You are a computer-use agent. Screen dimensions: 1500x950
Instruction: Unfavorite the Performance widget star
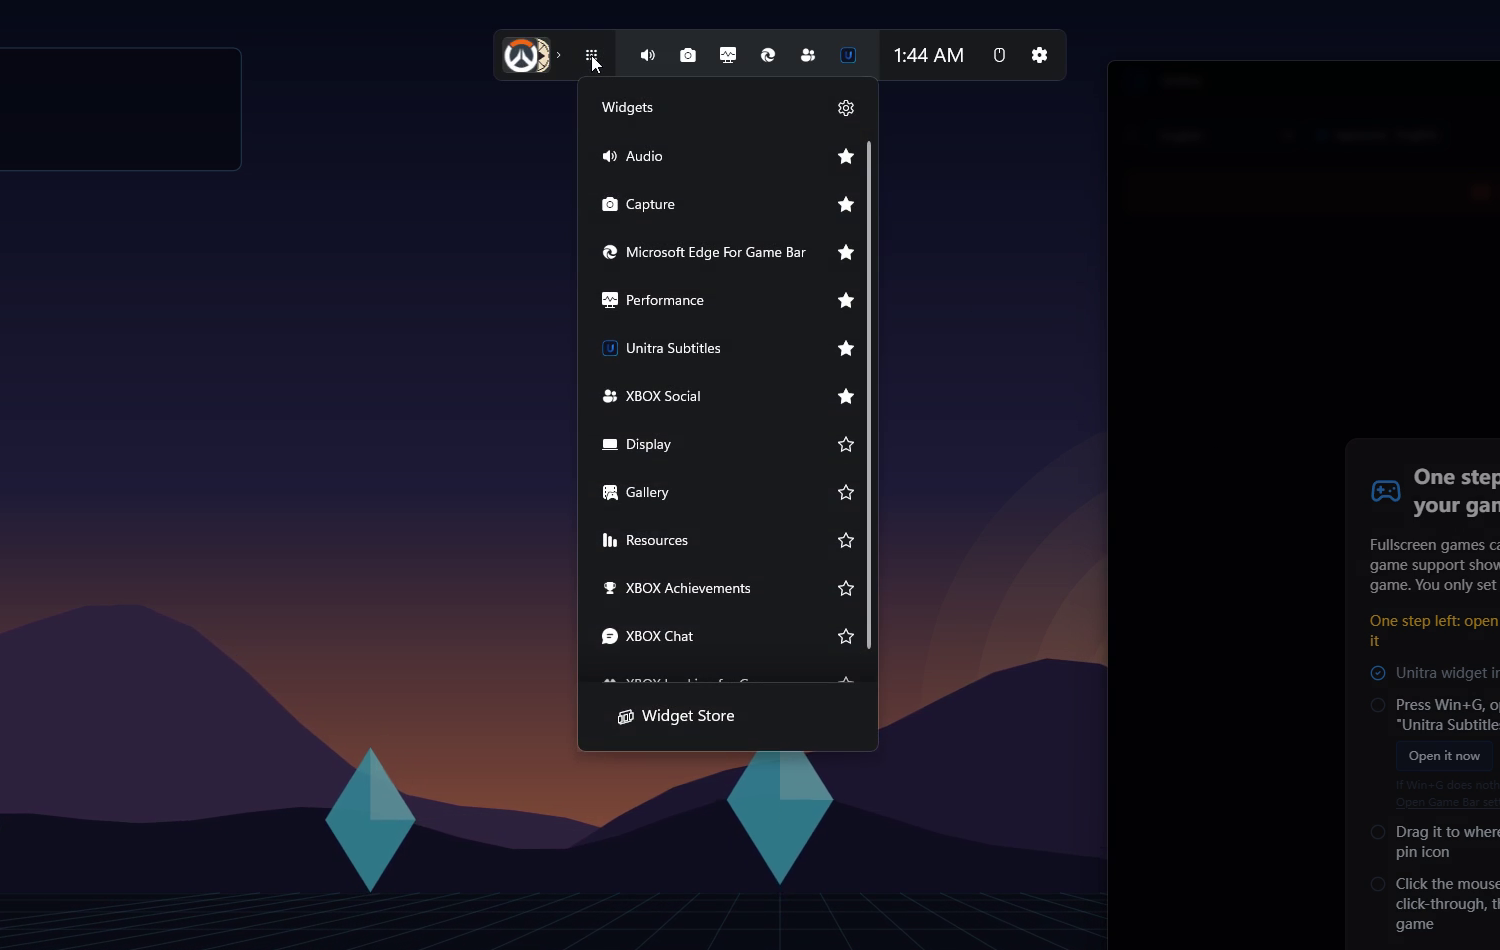tap(846, 300)
